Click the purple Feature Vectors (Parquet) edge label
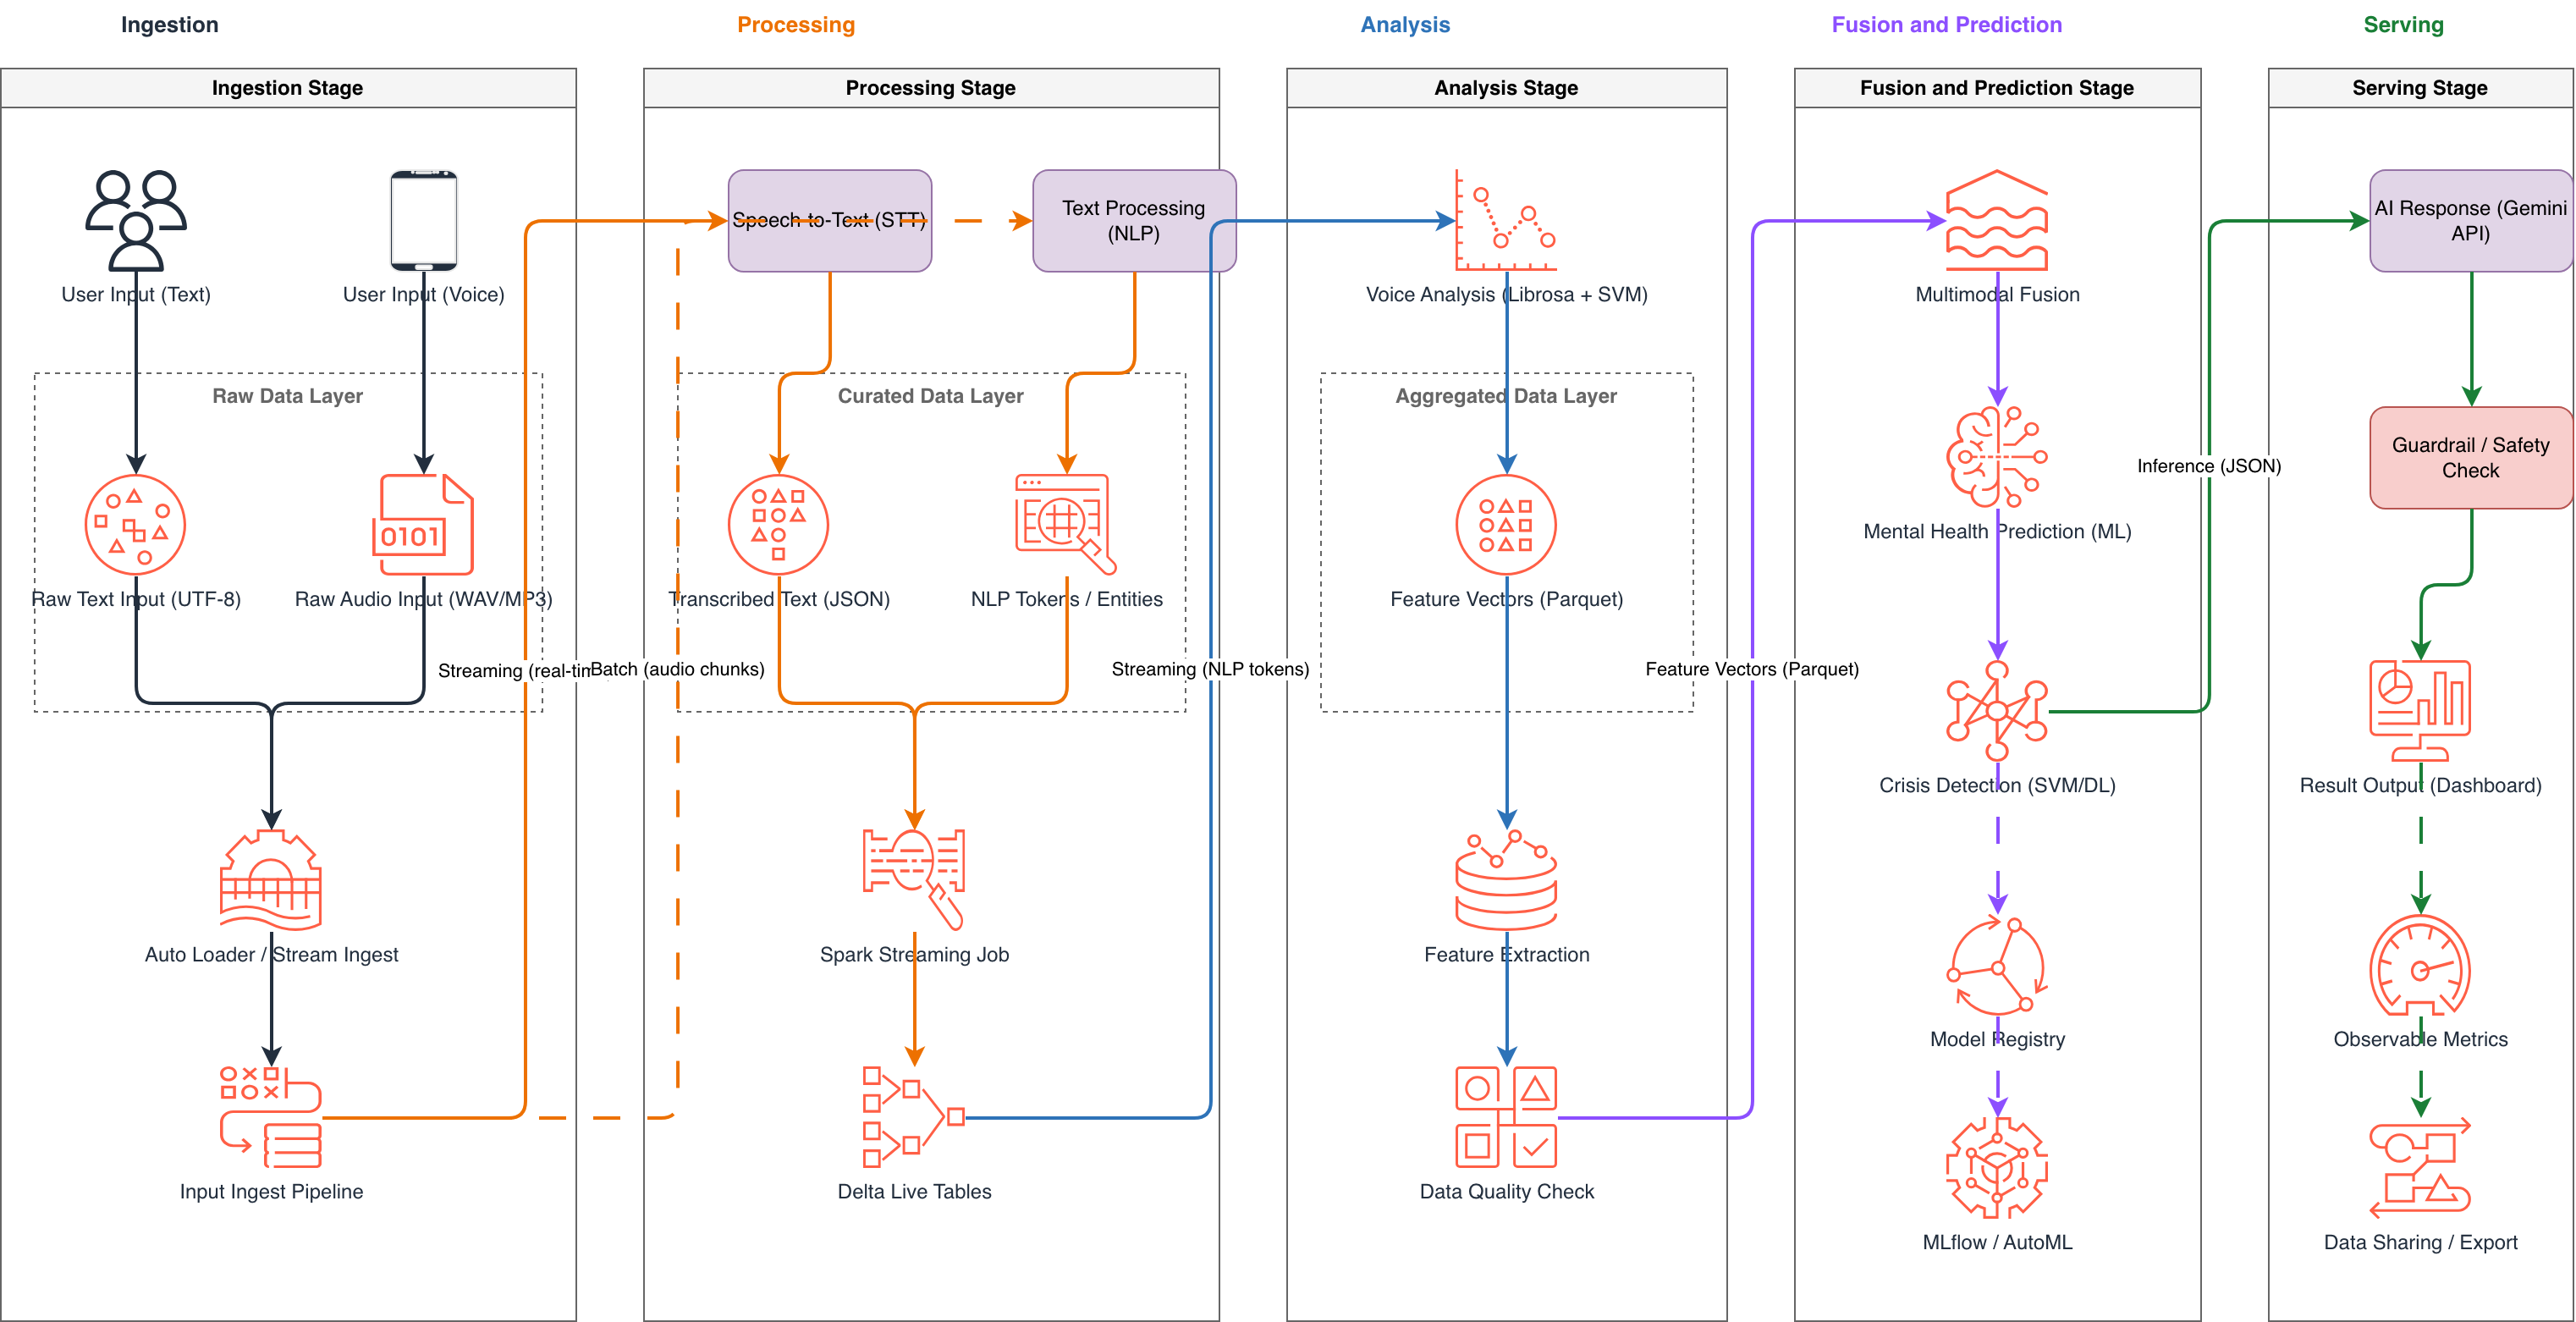 pyautogui.click(x=1752, y=669)
